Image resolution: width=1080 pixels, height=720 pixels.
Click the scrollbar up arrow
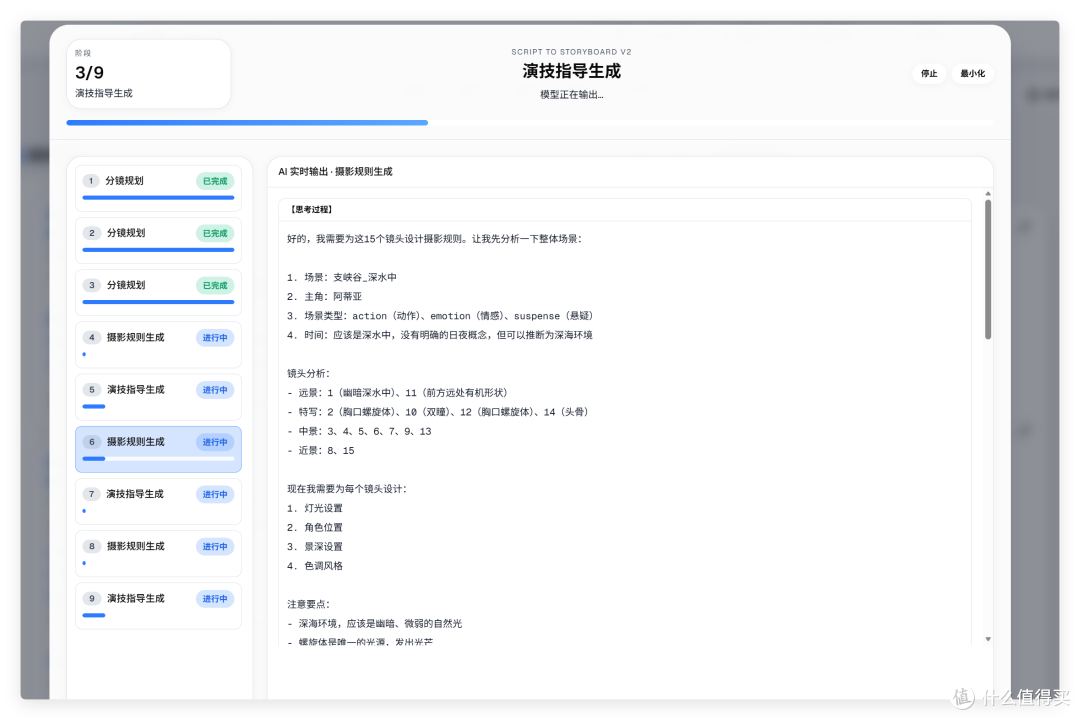(x=988, y=194)
